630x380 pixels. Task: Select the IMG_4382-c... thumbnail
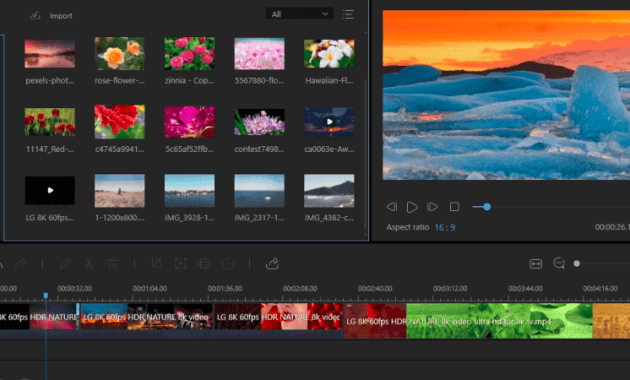[329, 190]
